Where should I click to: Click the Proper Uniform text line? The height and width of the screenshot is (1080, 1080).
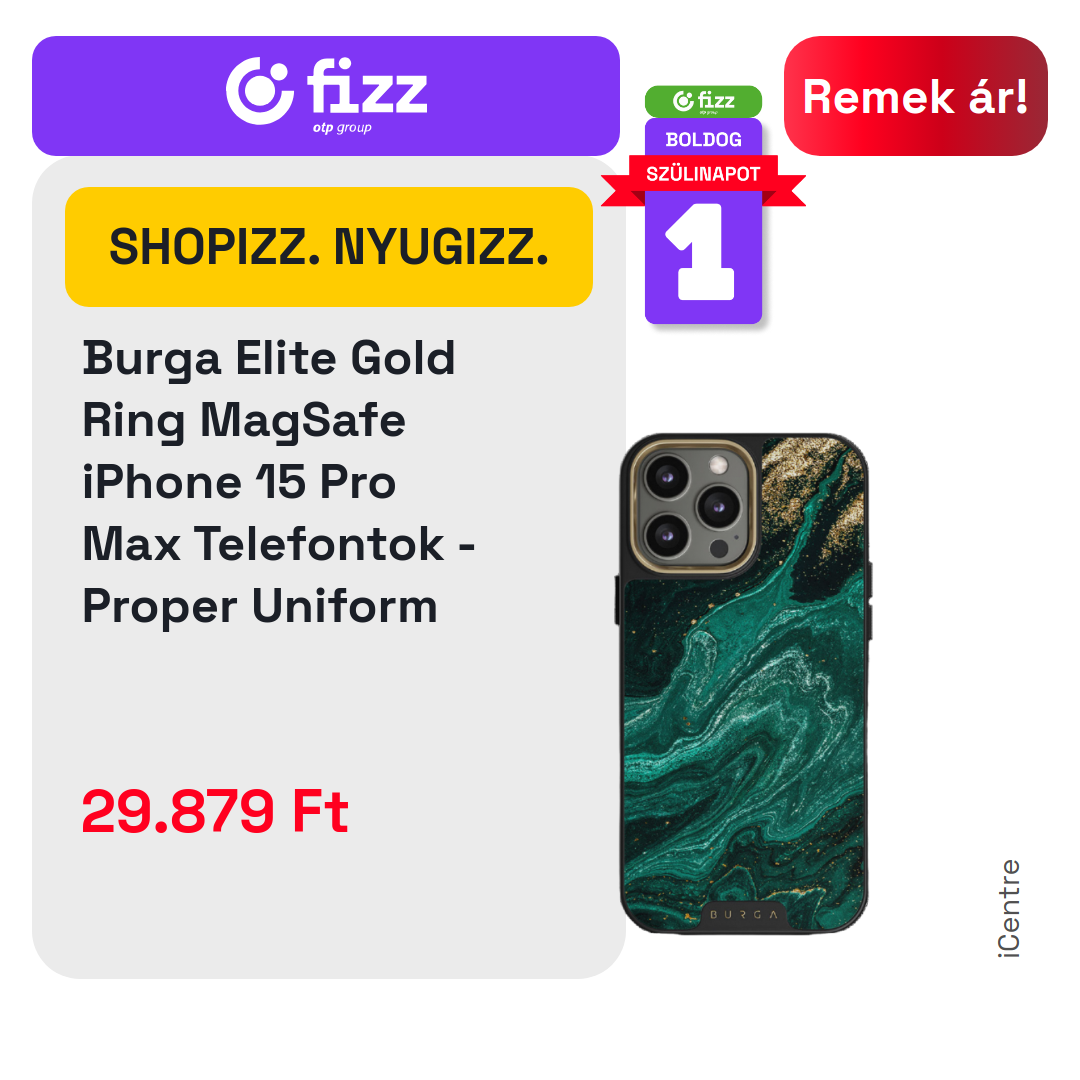pos(260,607)
